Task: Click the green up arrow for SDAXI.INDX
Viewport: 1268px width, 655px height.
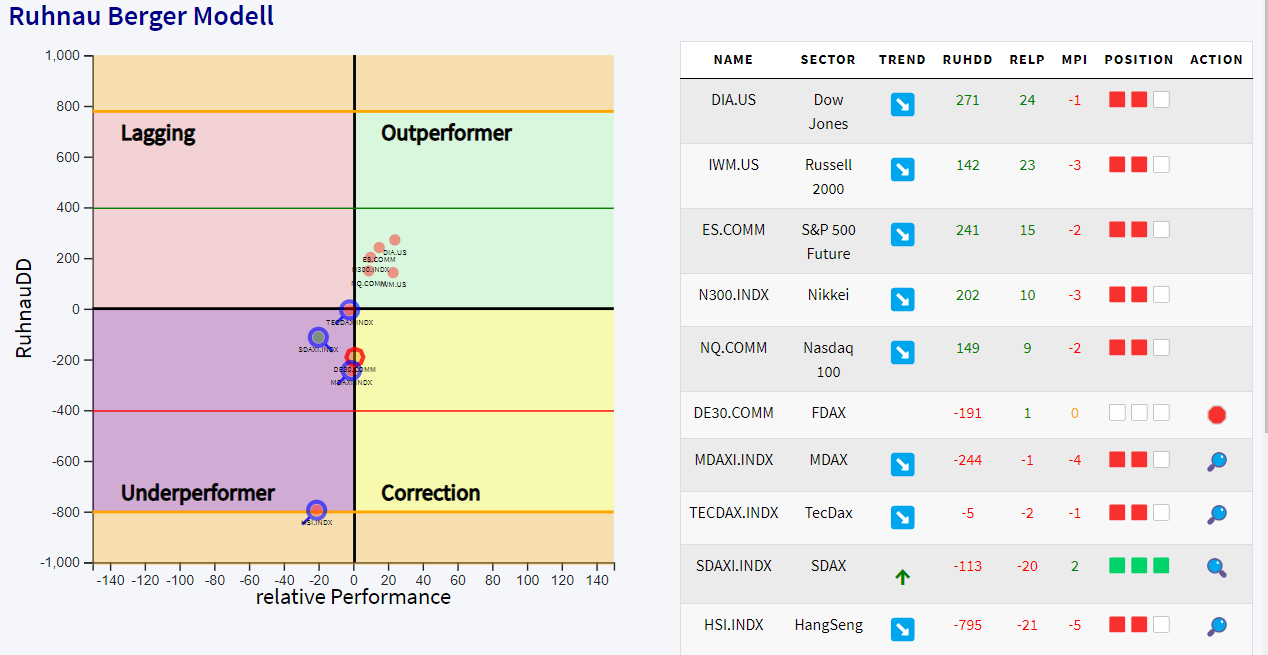Action: click(902, 577)
